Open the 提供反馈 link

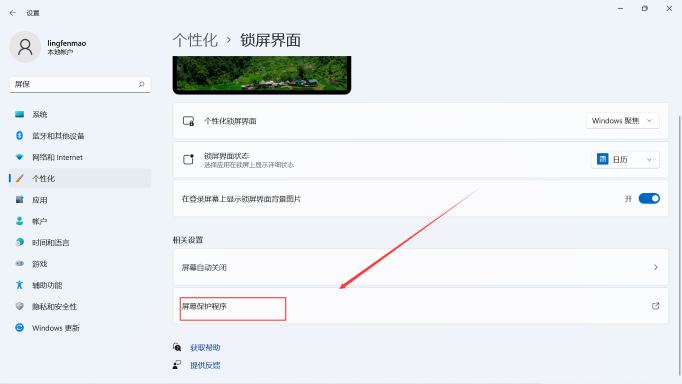coord(205,365)
